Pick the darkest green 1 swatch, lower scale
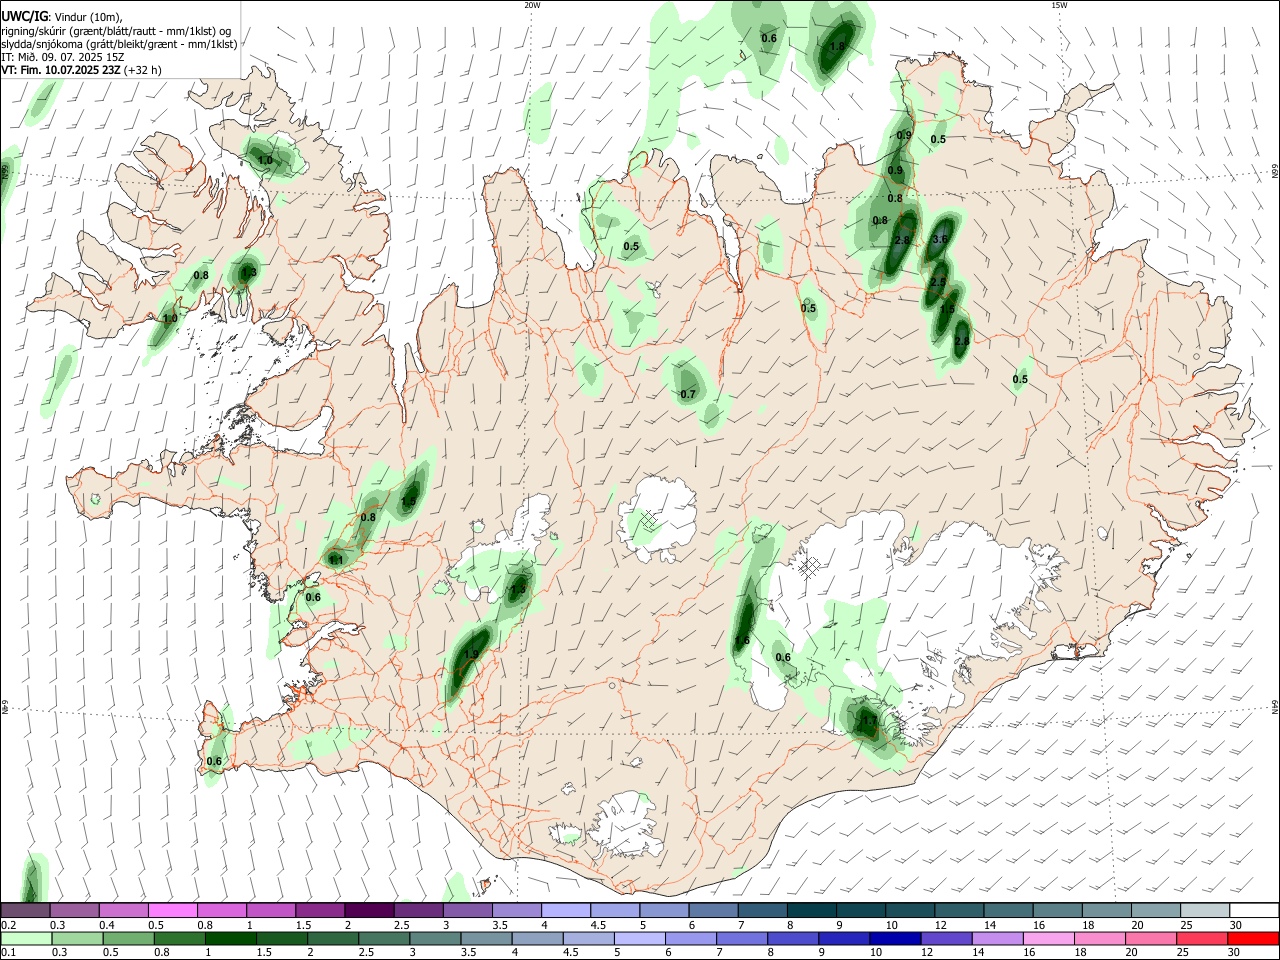Screen dimensions: 1280x960 (x=230, y=938)
